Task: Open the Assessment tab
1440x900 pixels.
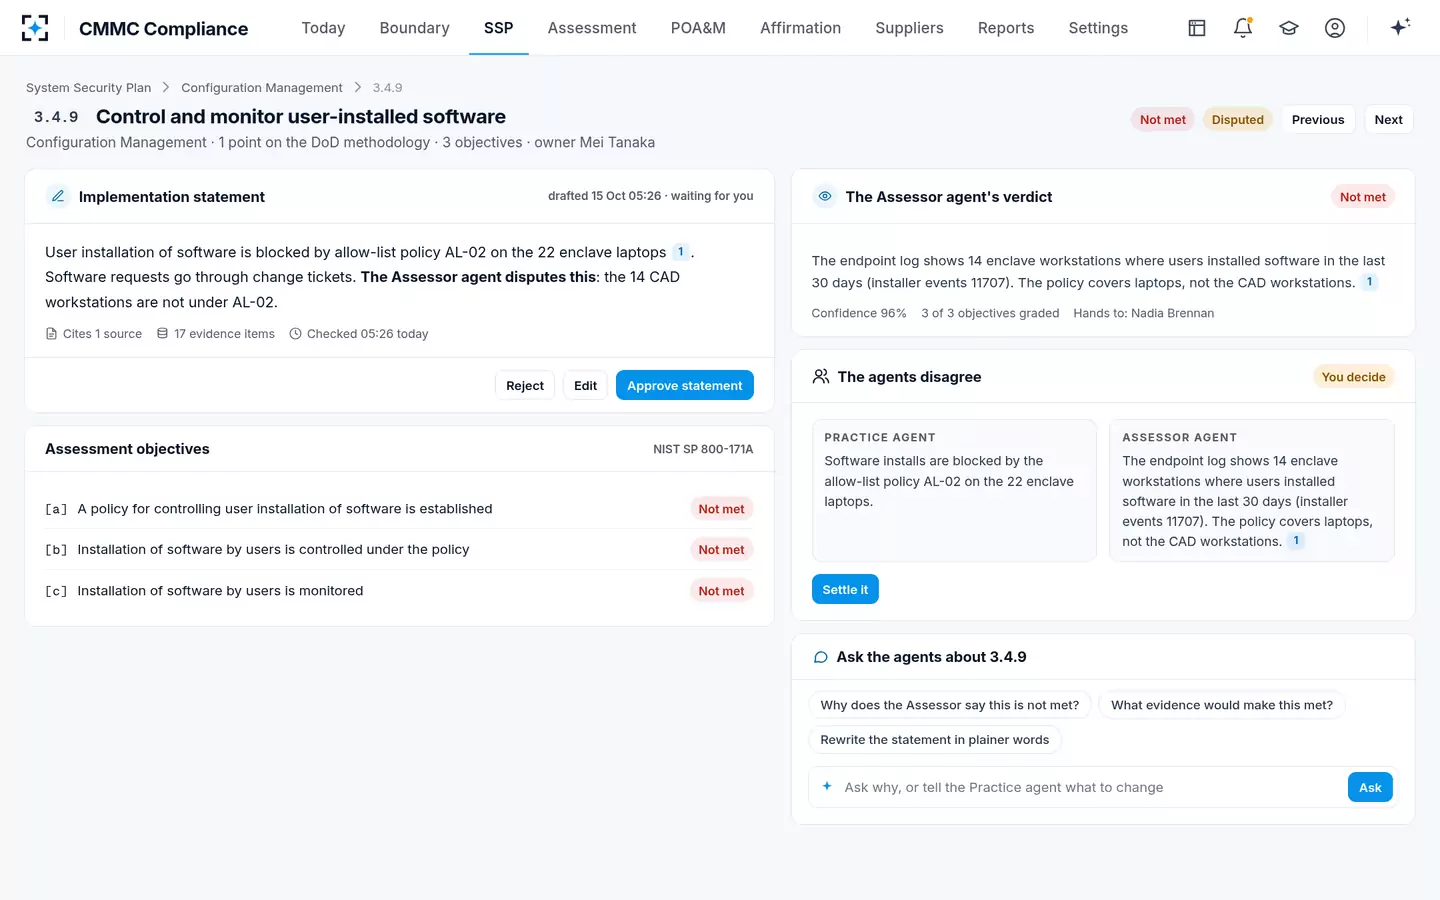Action: click(x=592, y=28)
